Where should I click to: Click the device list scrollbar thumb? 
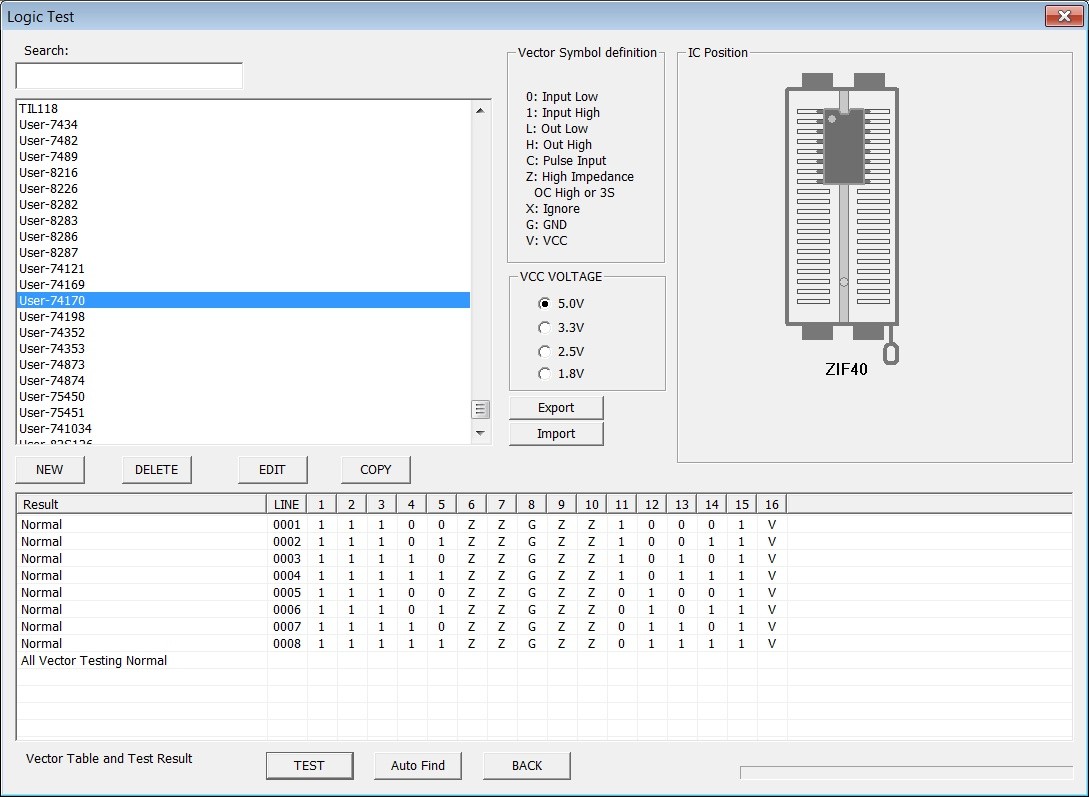(480, 410)
